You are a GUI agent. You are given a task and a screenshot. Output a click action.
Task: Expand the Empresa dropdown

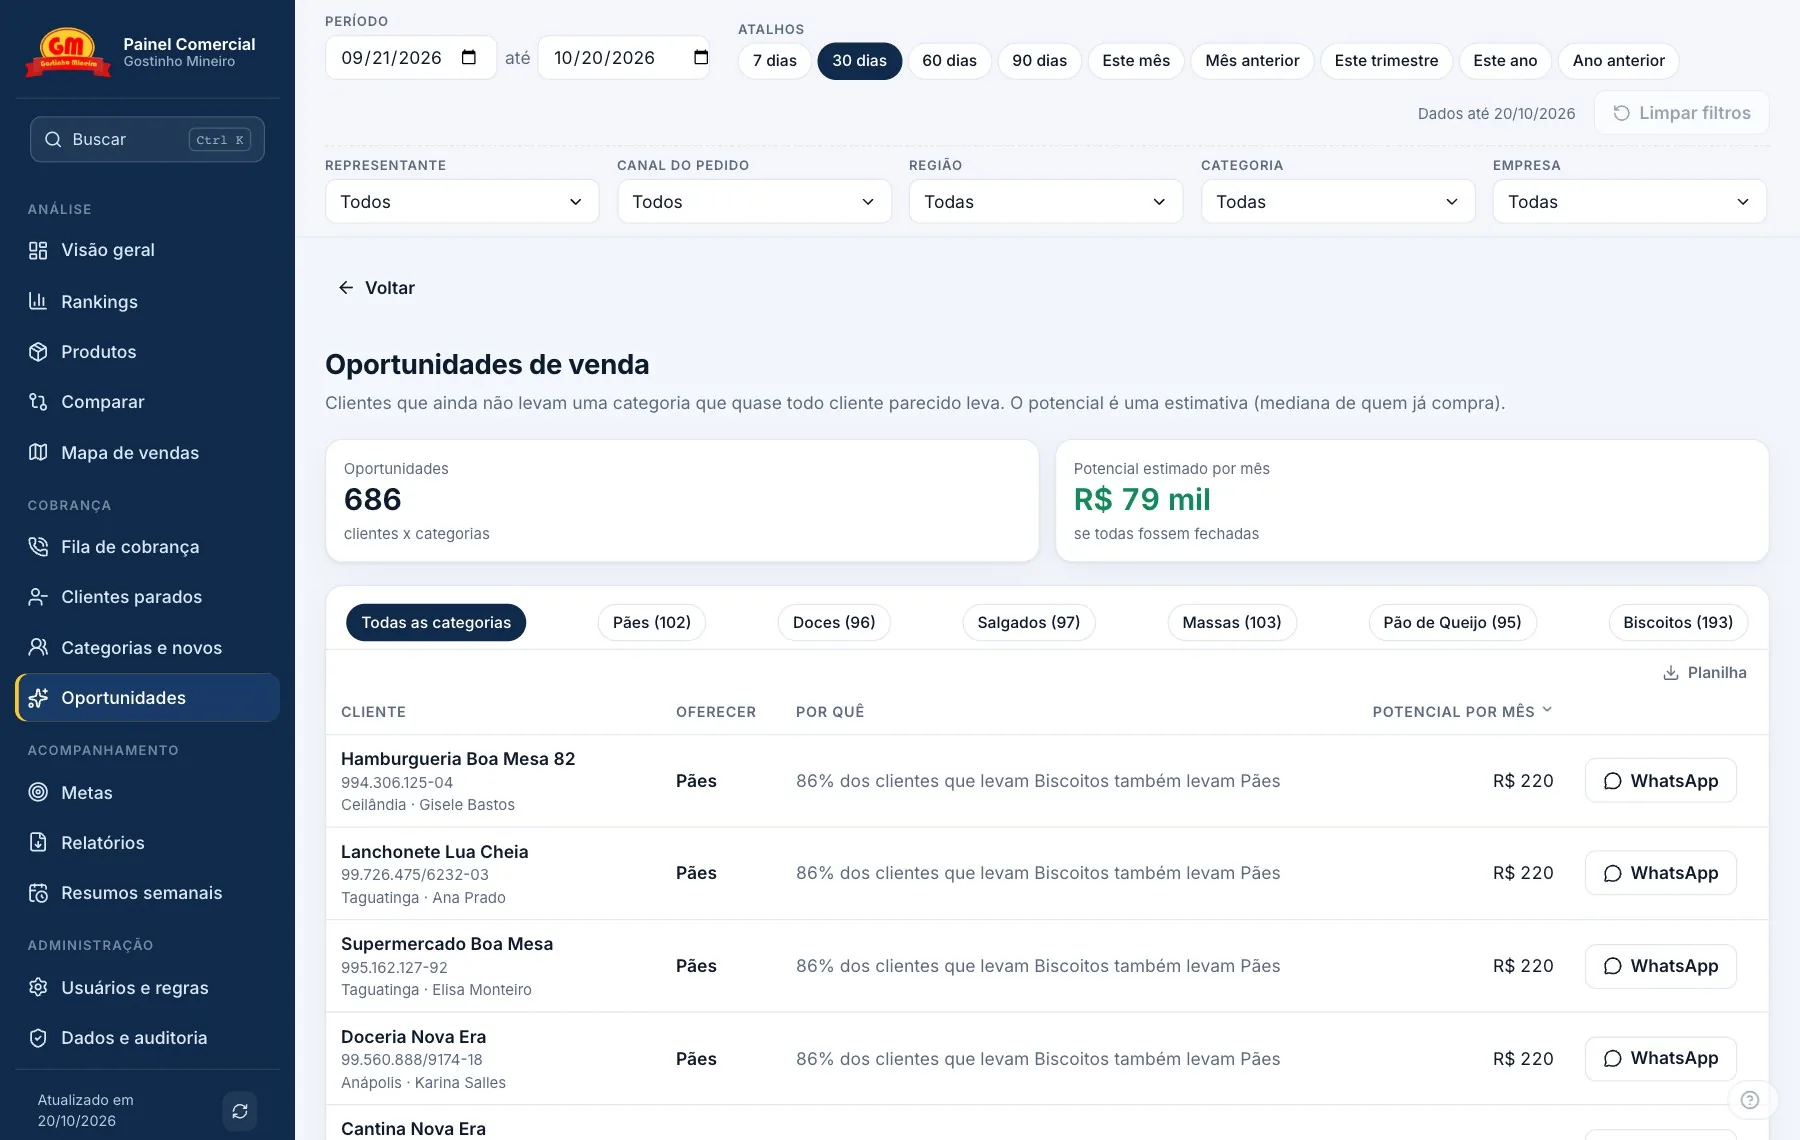tap(1630, 202)
